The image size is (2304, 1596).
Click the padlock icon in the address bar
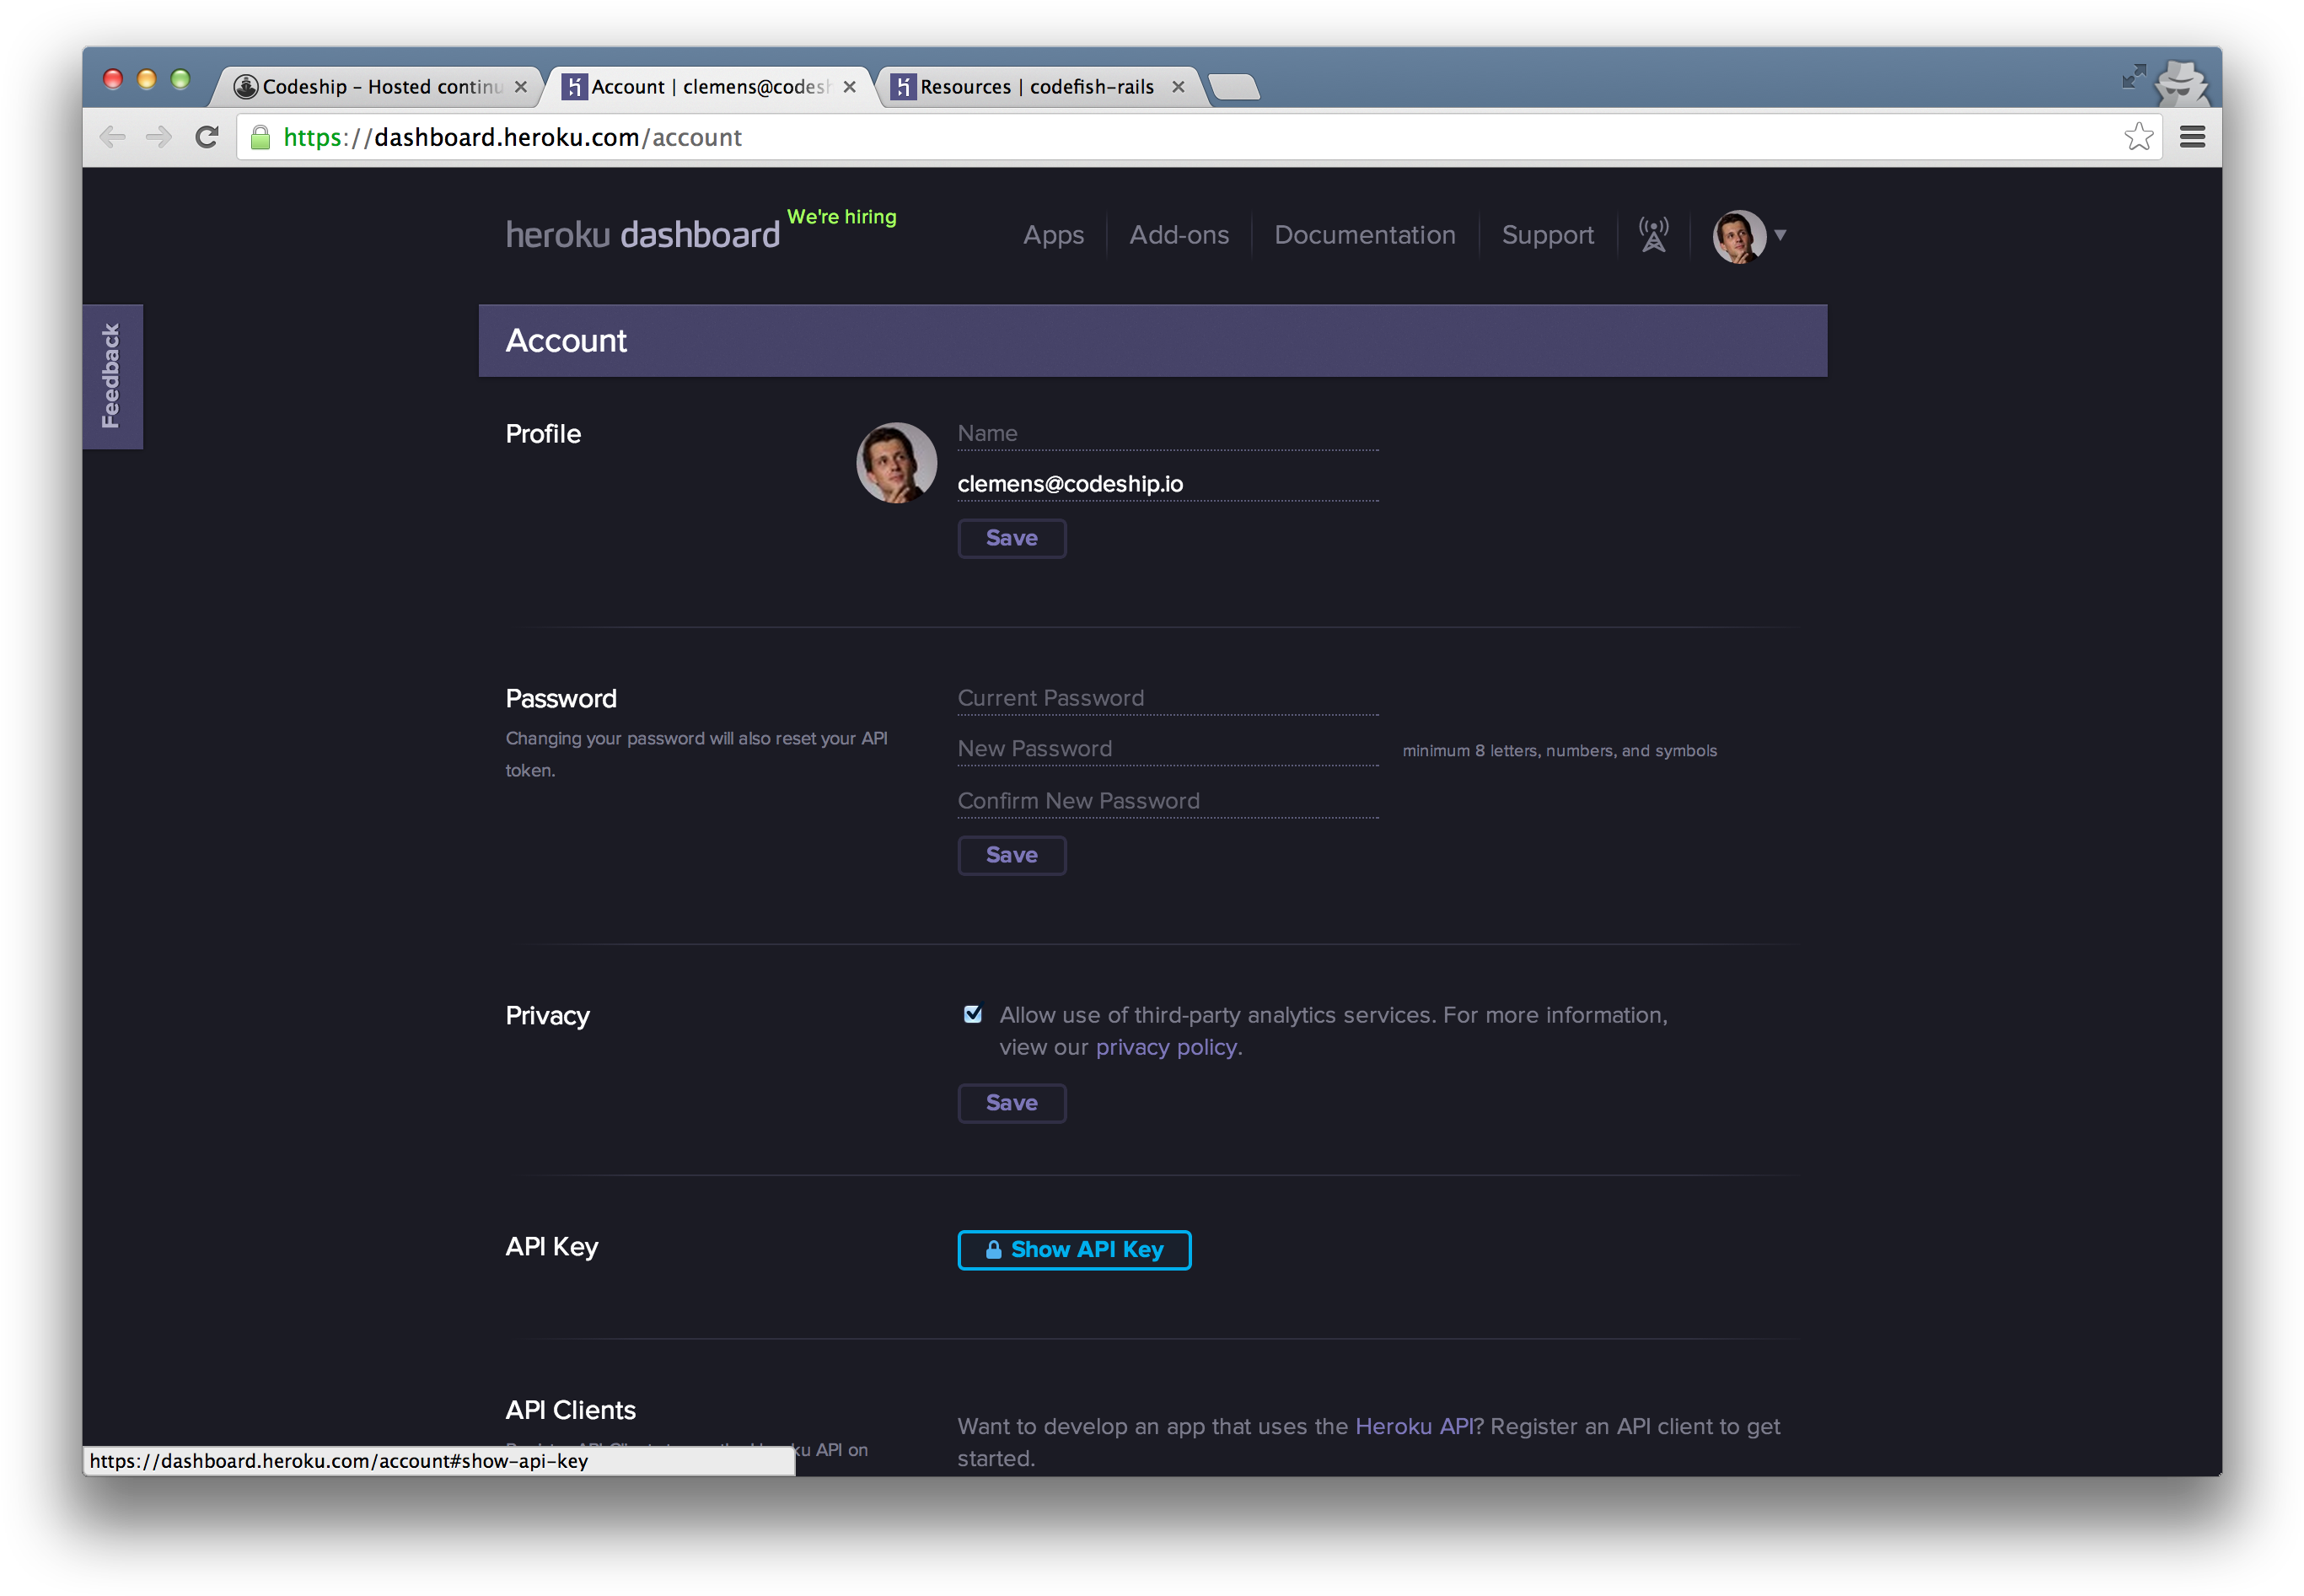click(260, 137)
